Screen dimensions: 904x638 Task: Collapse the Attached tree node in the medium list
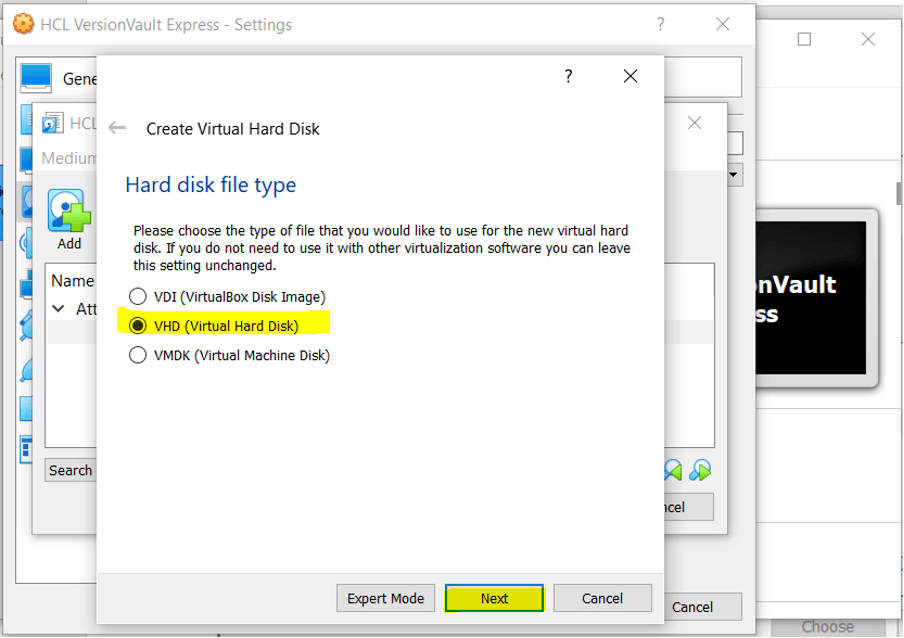[58, 309]
